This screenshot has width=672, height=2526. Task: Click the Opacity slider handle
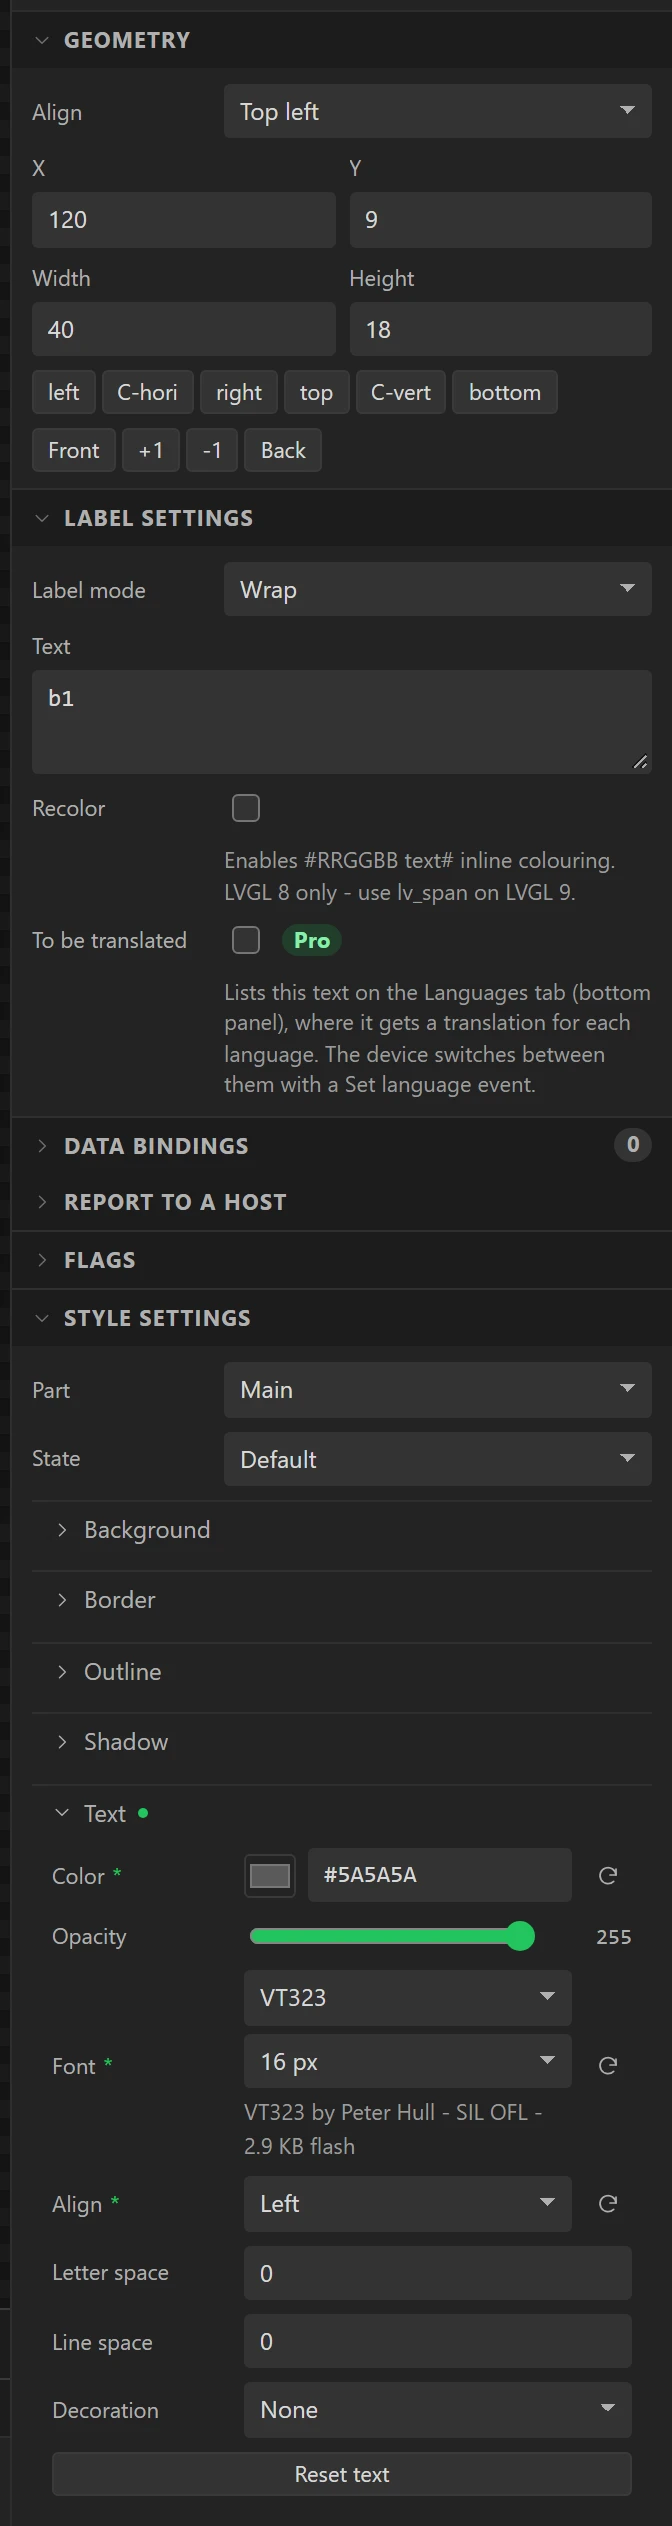(x=520, y=1936)
